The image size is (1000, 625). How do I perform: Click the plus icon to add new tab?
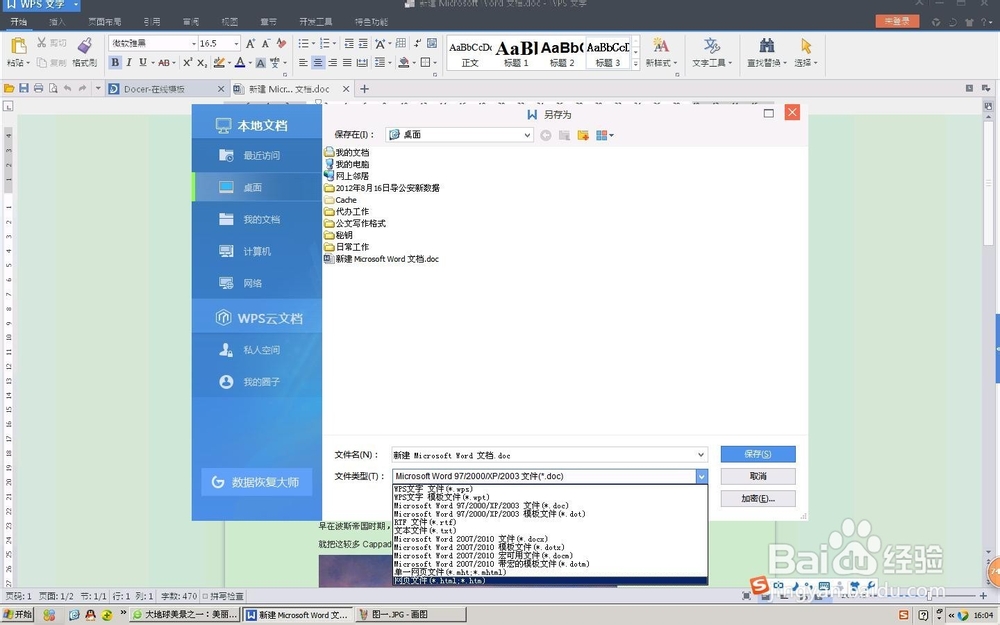365,89
